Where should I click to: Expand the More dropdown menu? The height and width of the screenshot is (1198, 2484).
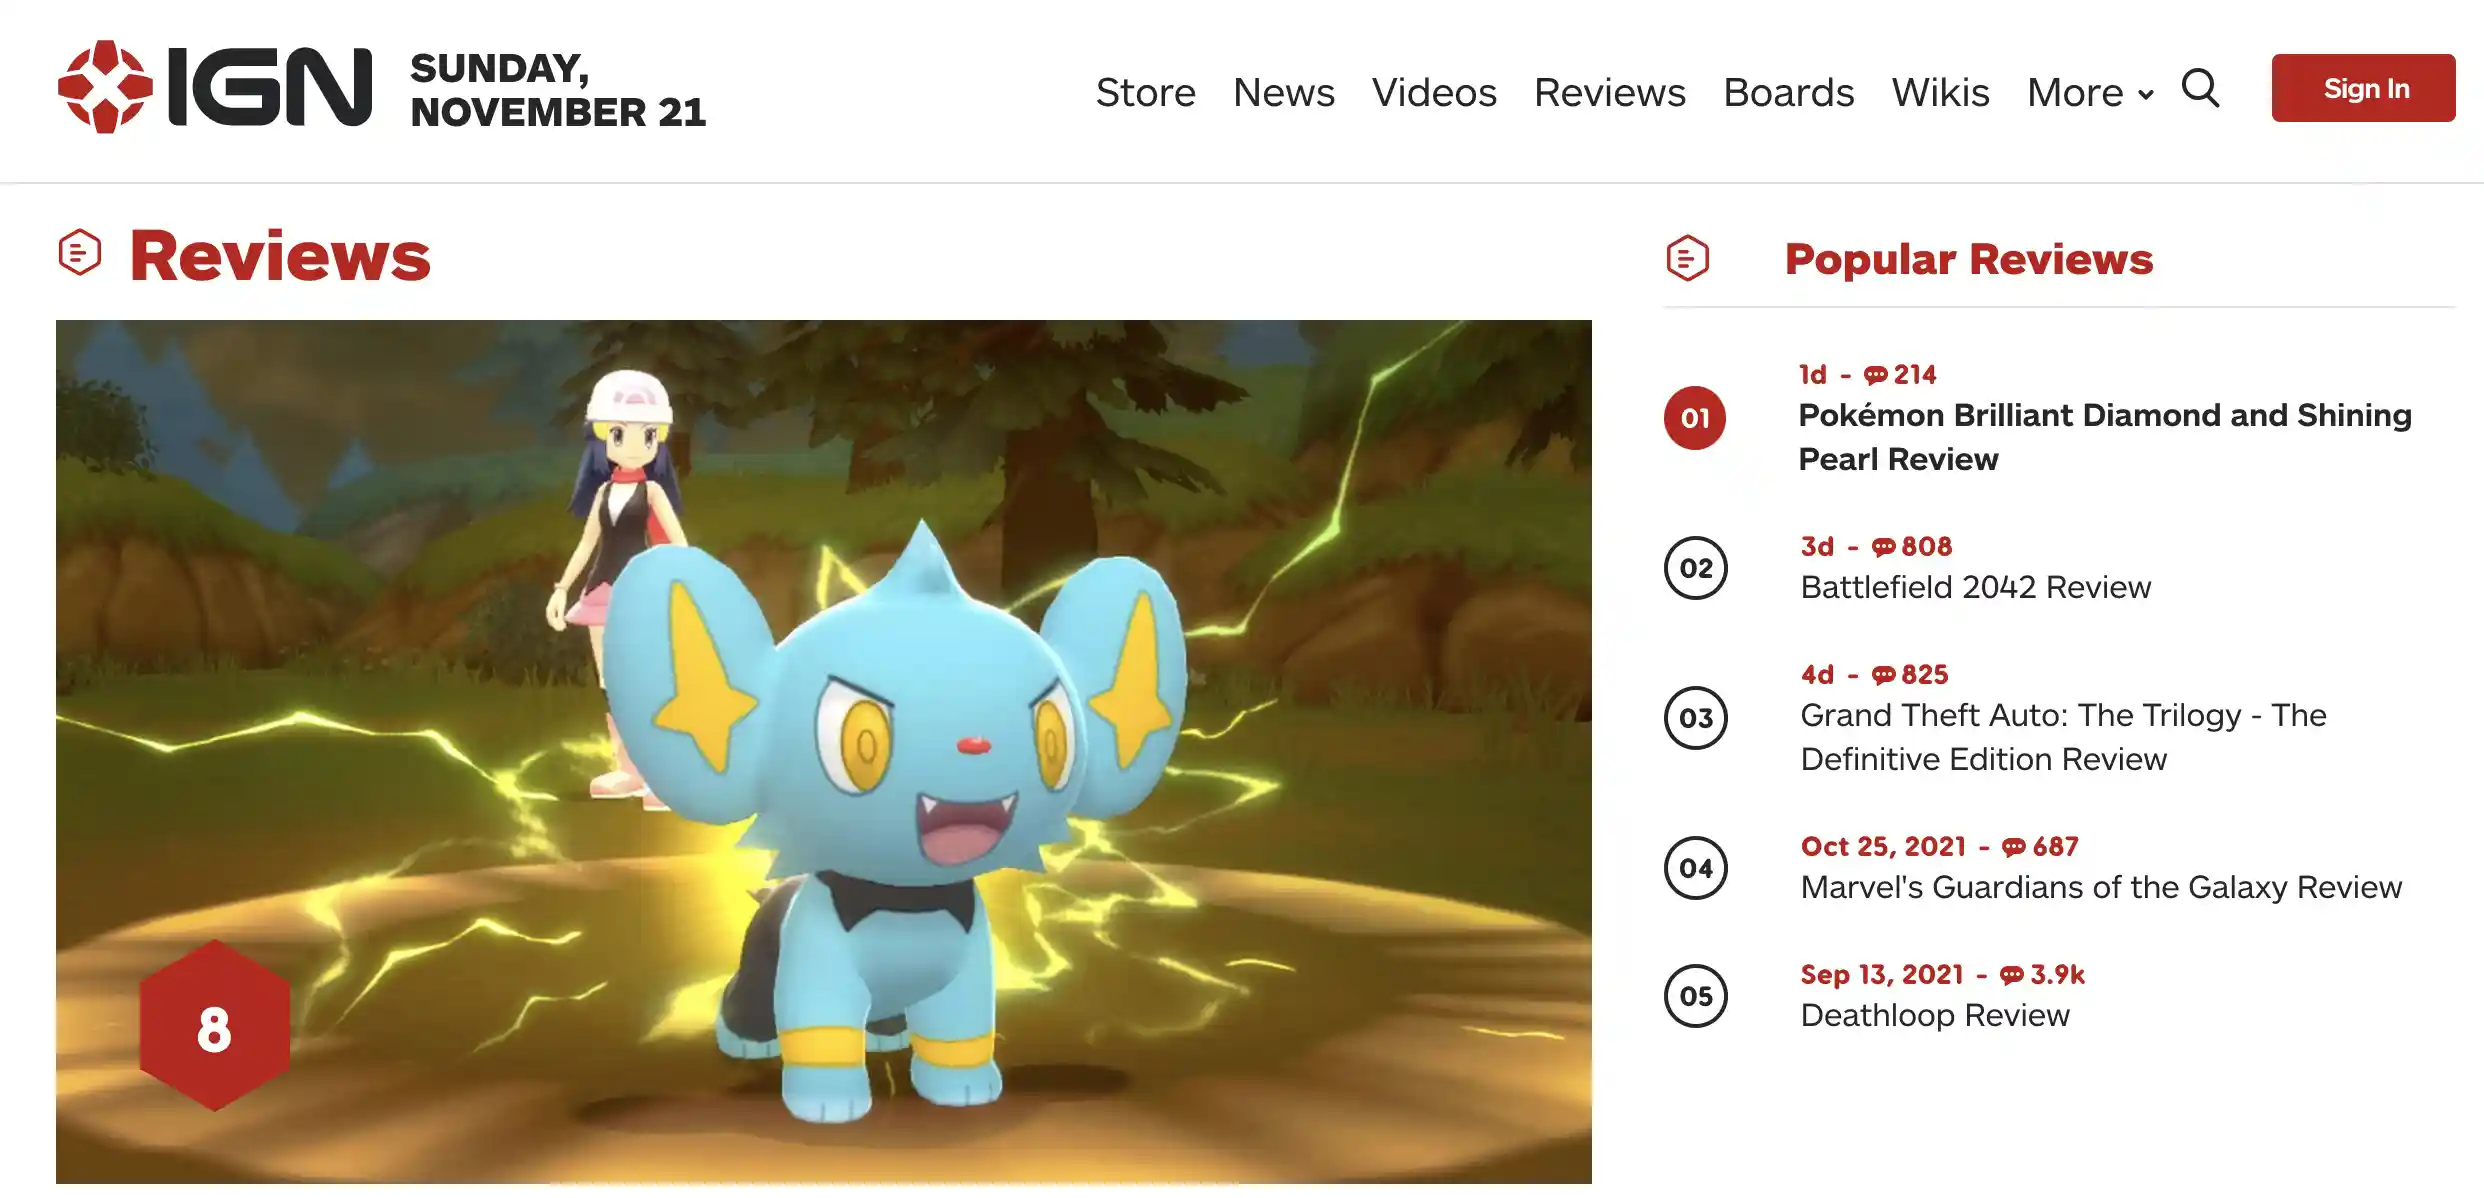pyautogui.click(x=2090, y=92)
